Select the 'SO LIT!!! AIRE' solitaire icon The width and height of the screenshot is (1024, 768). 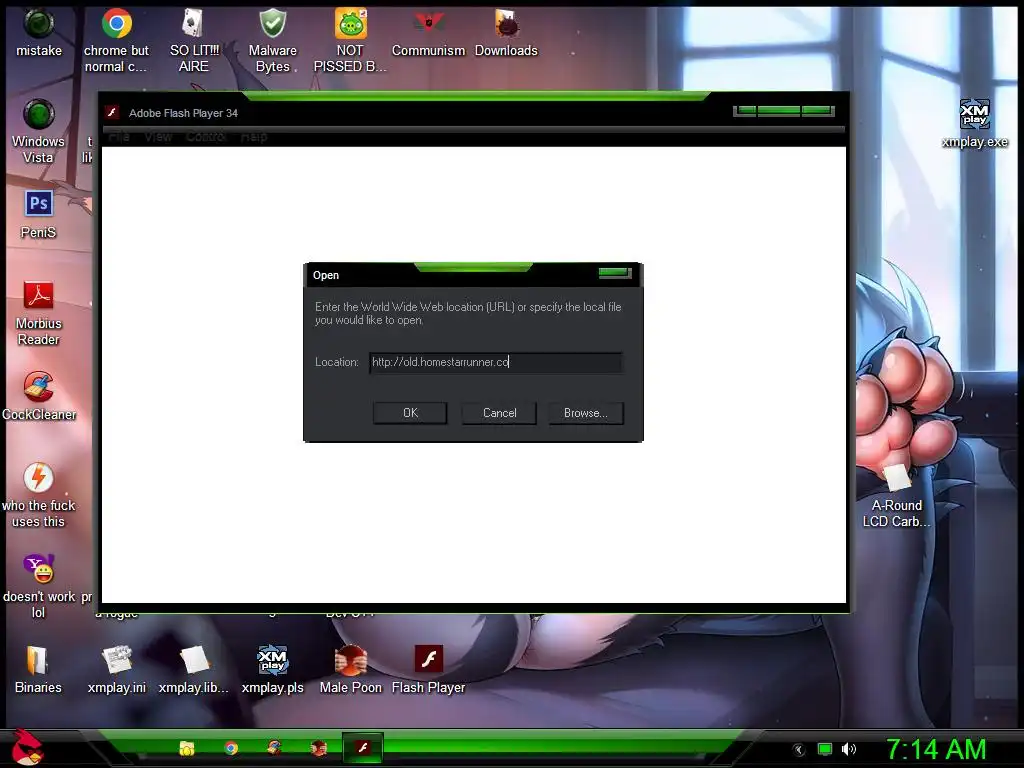pos(194,40)
